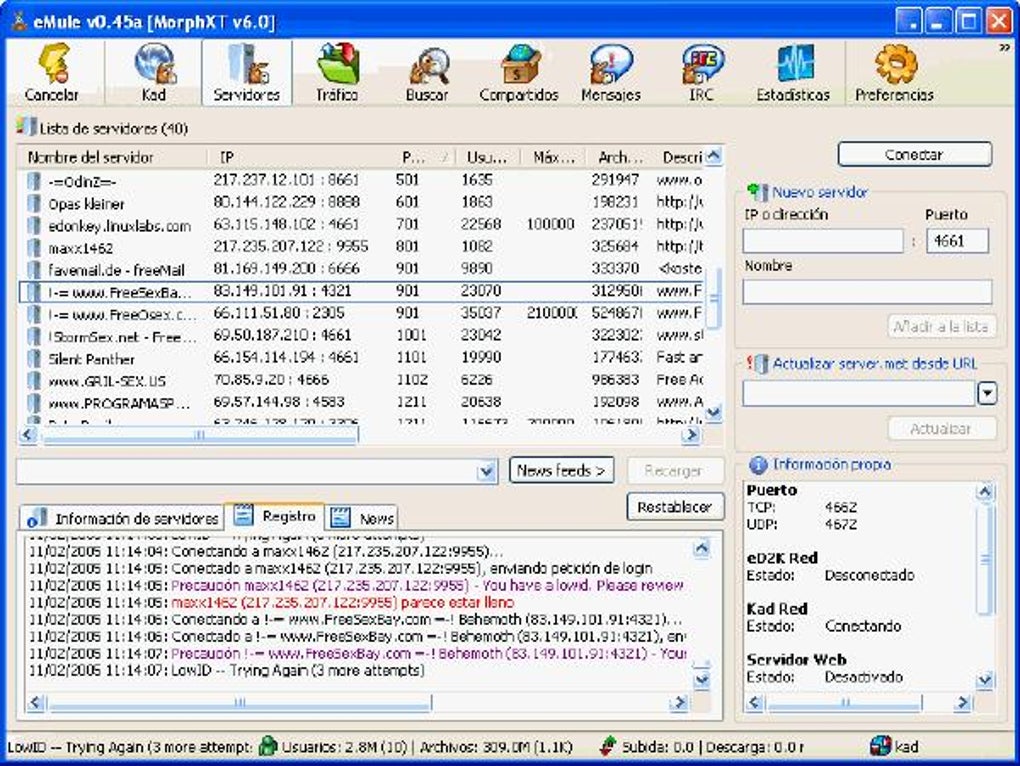
Task: Select the www.PROGRAMASP... server row
Action: click(363, 403)
